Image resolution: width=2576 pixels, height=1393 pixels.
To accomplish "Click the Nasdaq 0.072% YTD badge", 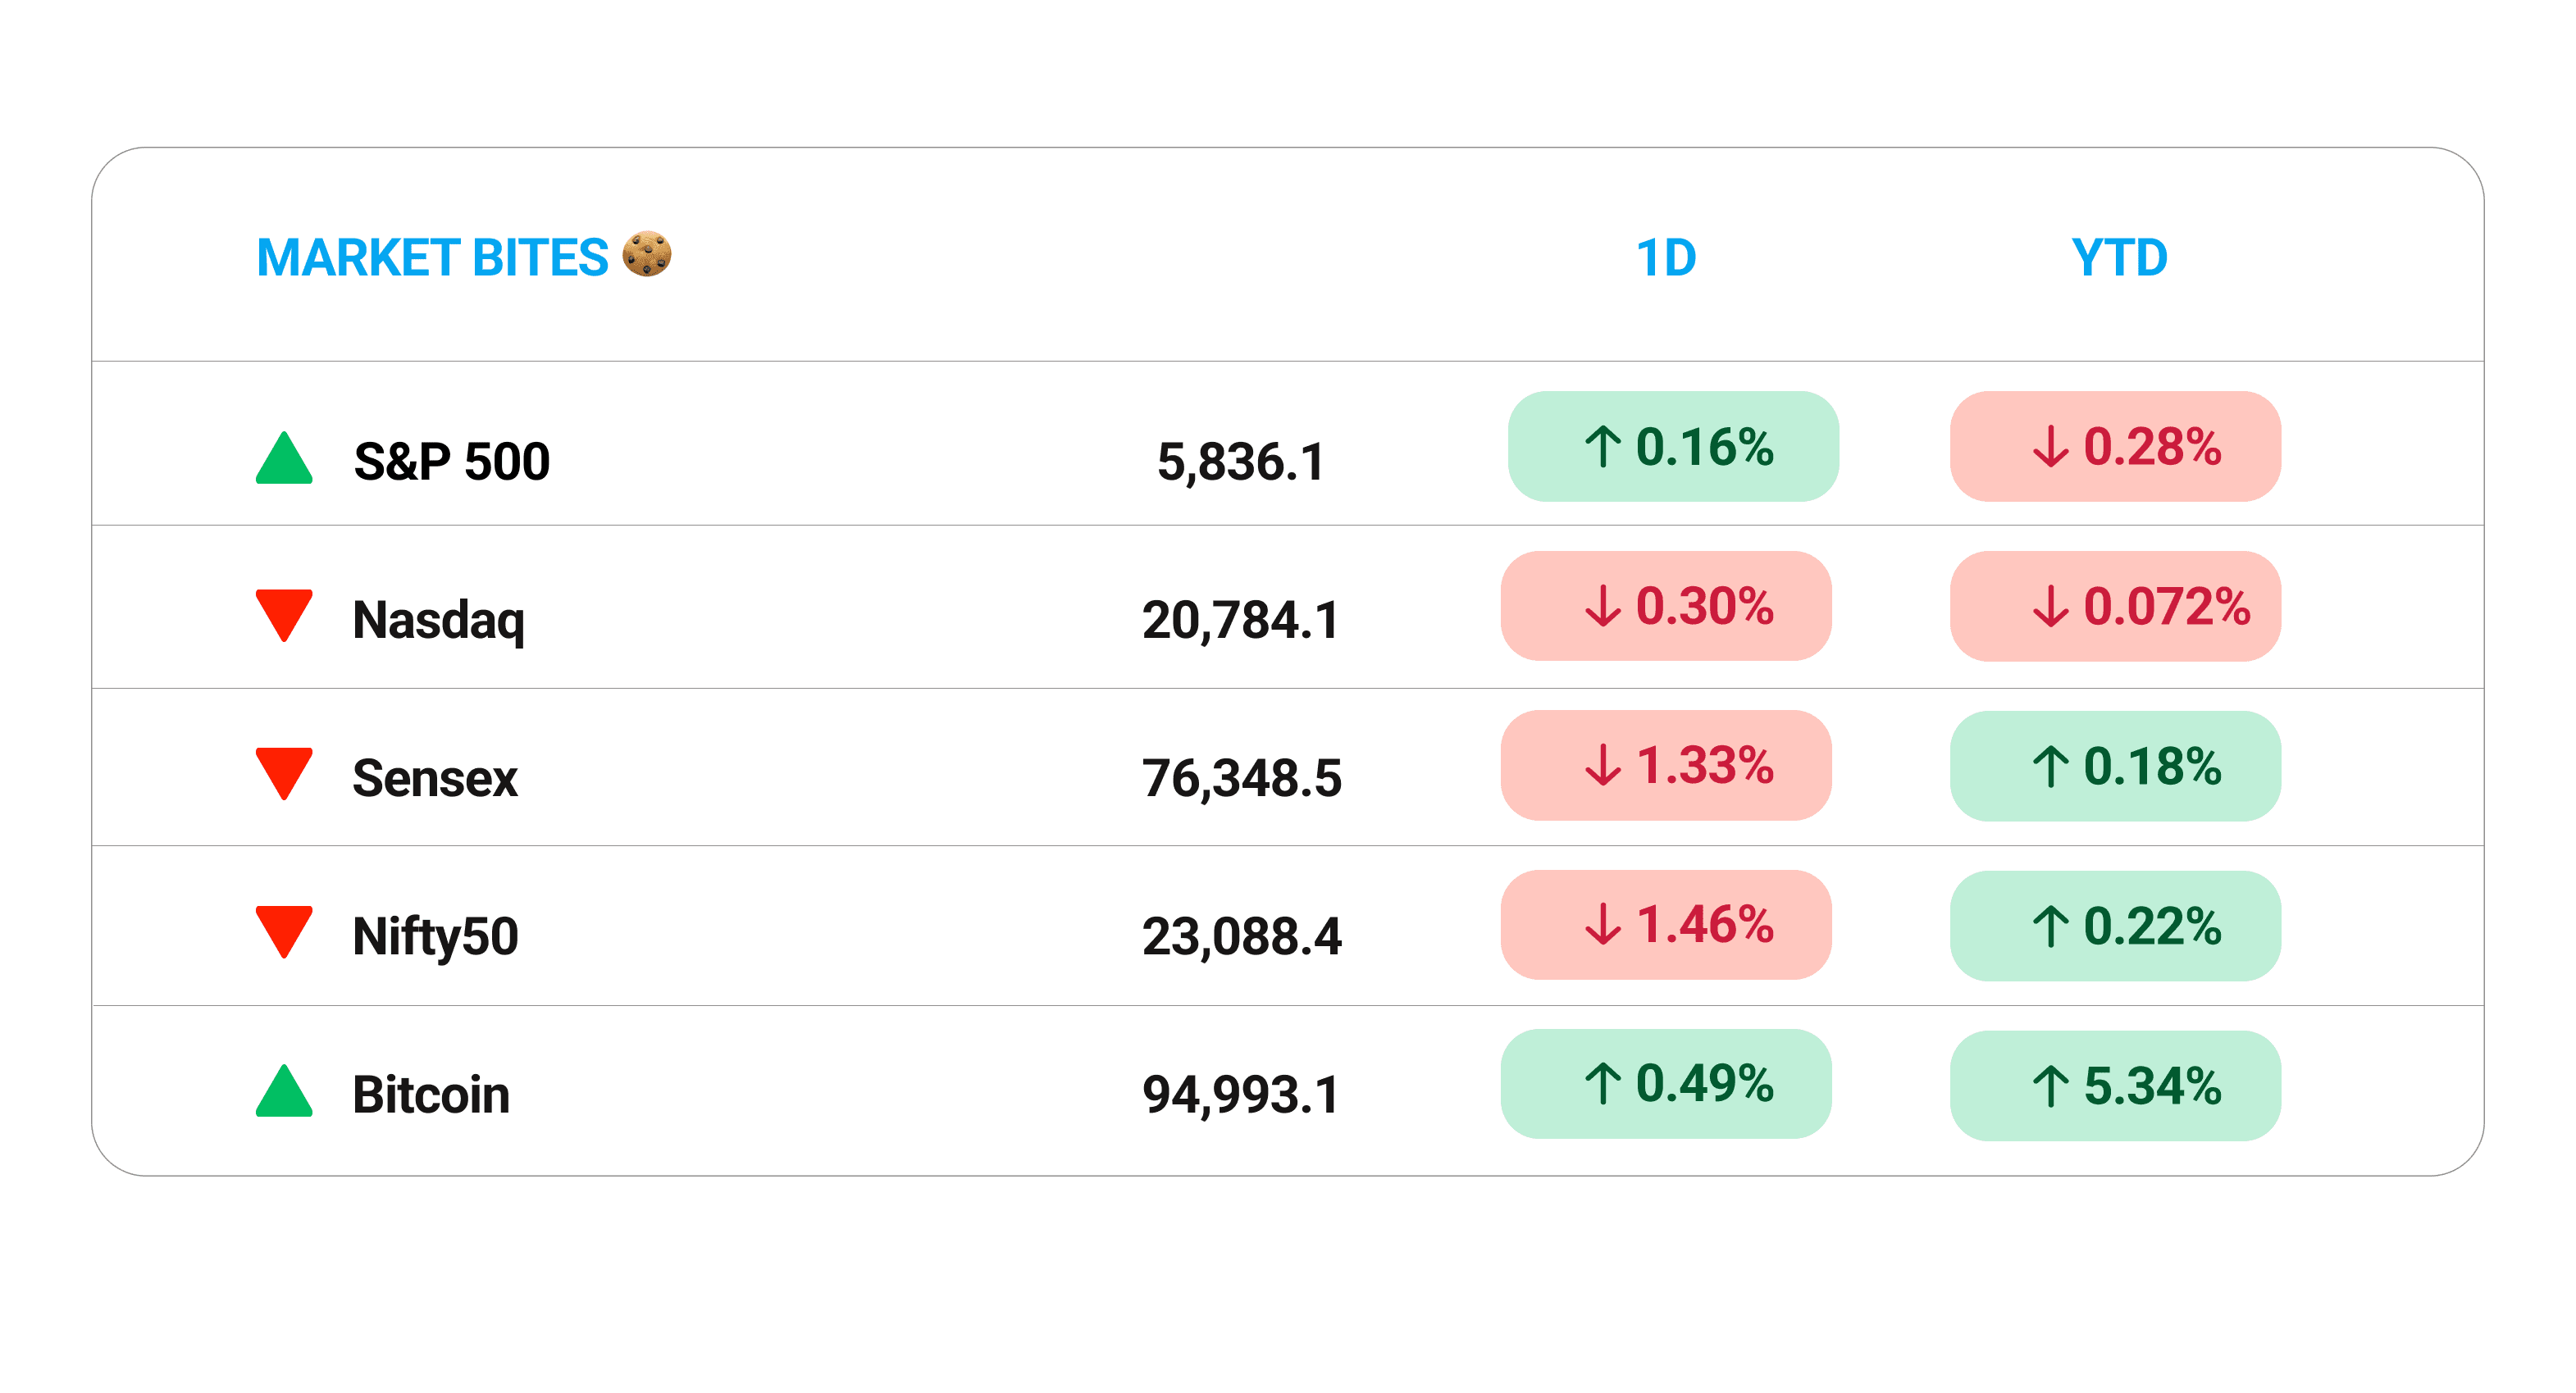I will pyautogui.click(x=2114, y=606).
